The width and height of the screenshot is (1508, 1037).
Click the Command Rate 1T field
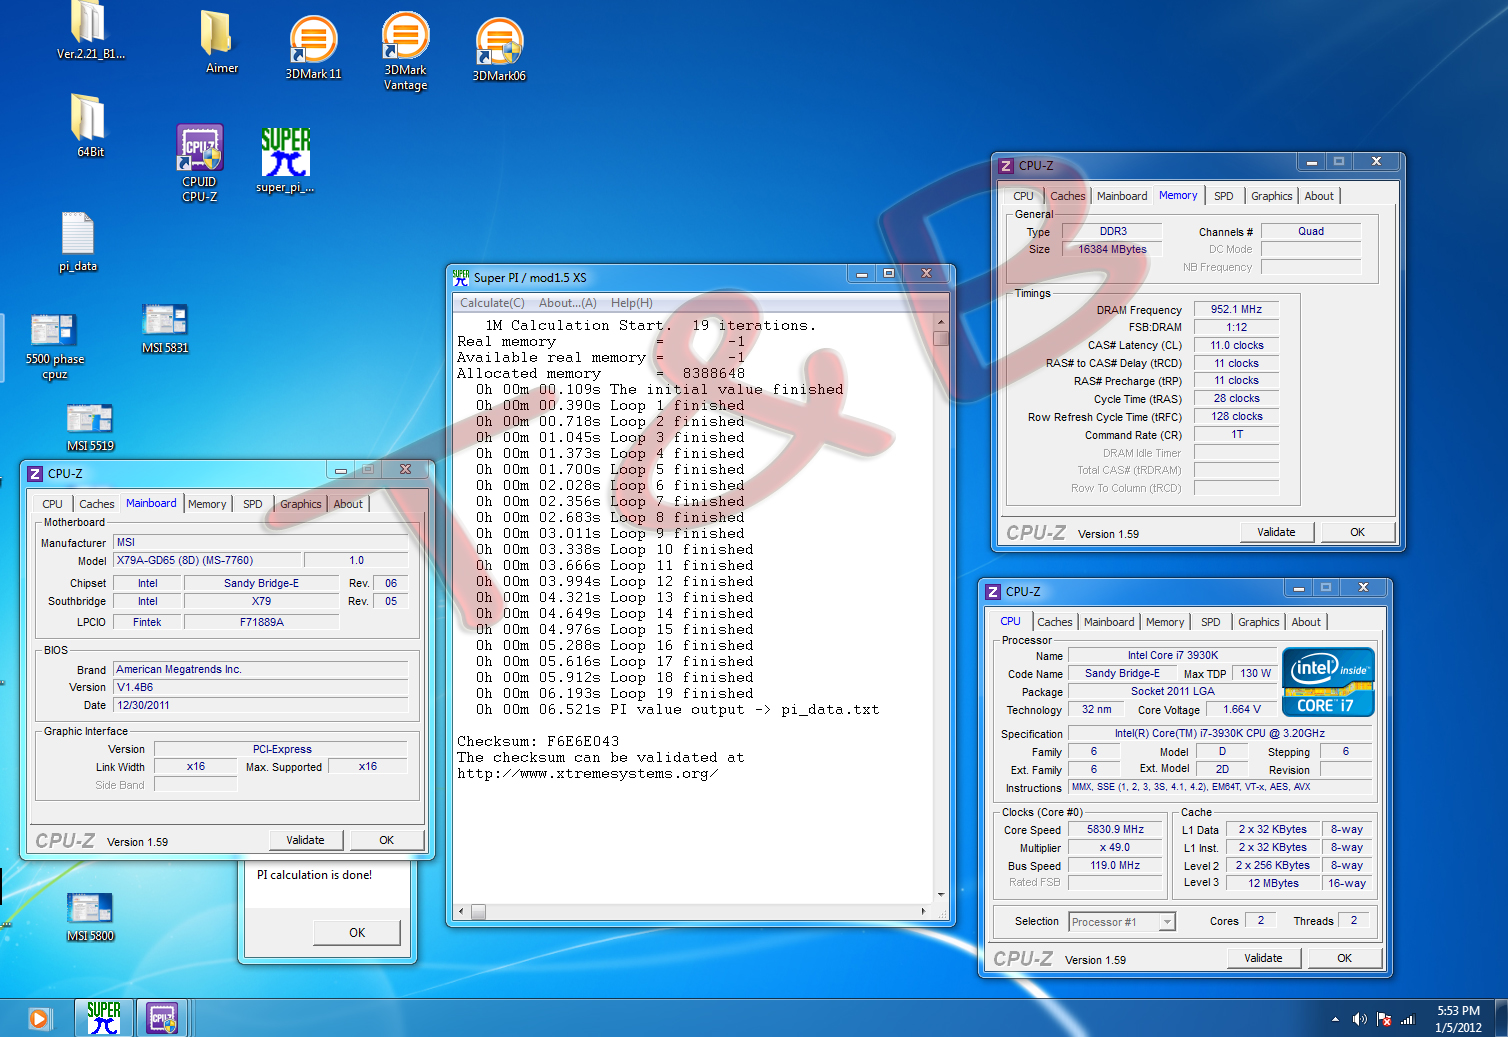tap(1236, 435)
